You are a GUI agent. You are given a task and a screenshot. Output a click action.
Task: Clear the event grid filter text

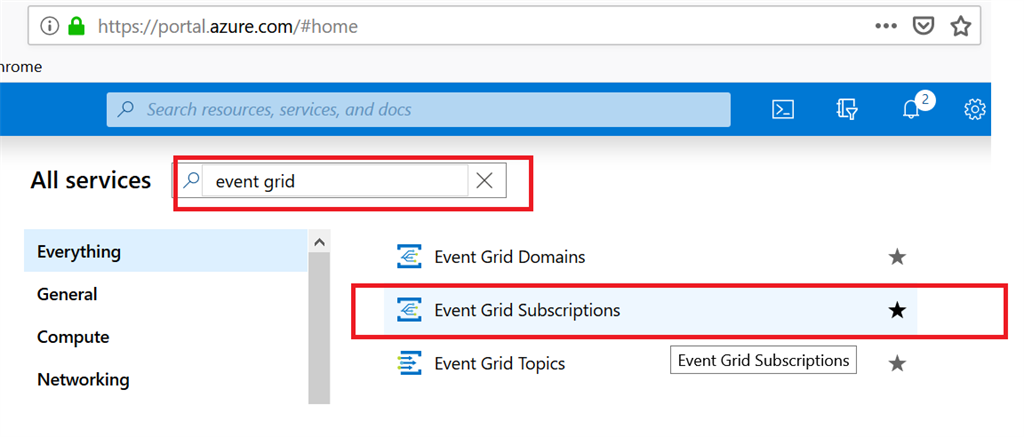485,181
